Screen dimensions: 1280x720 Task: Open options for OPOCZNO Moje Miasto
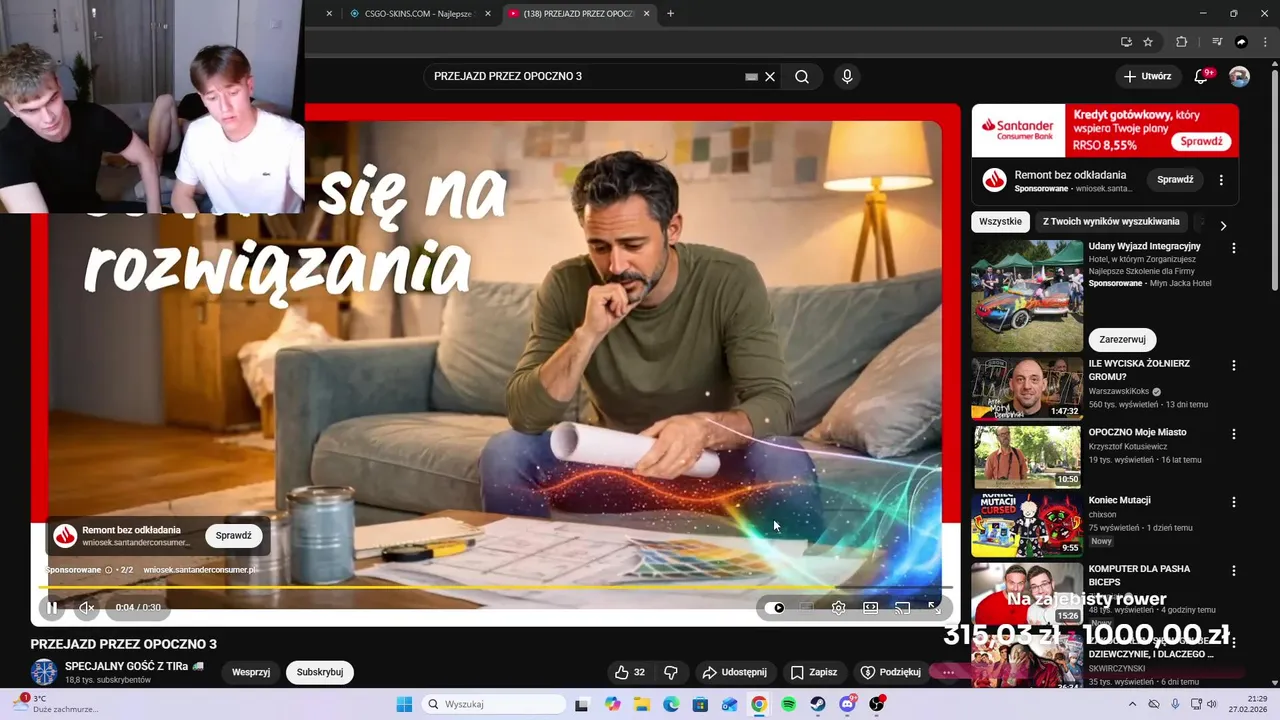(x=1233, y=434)
